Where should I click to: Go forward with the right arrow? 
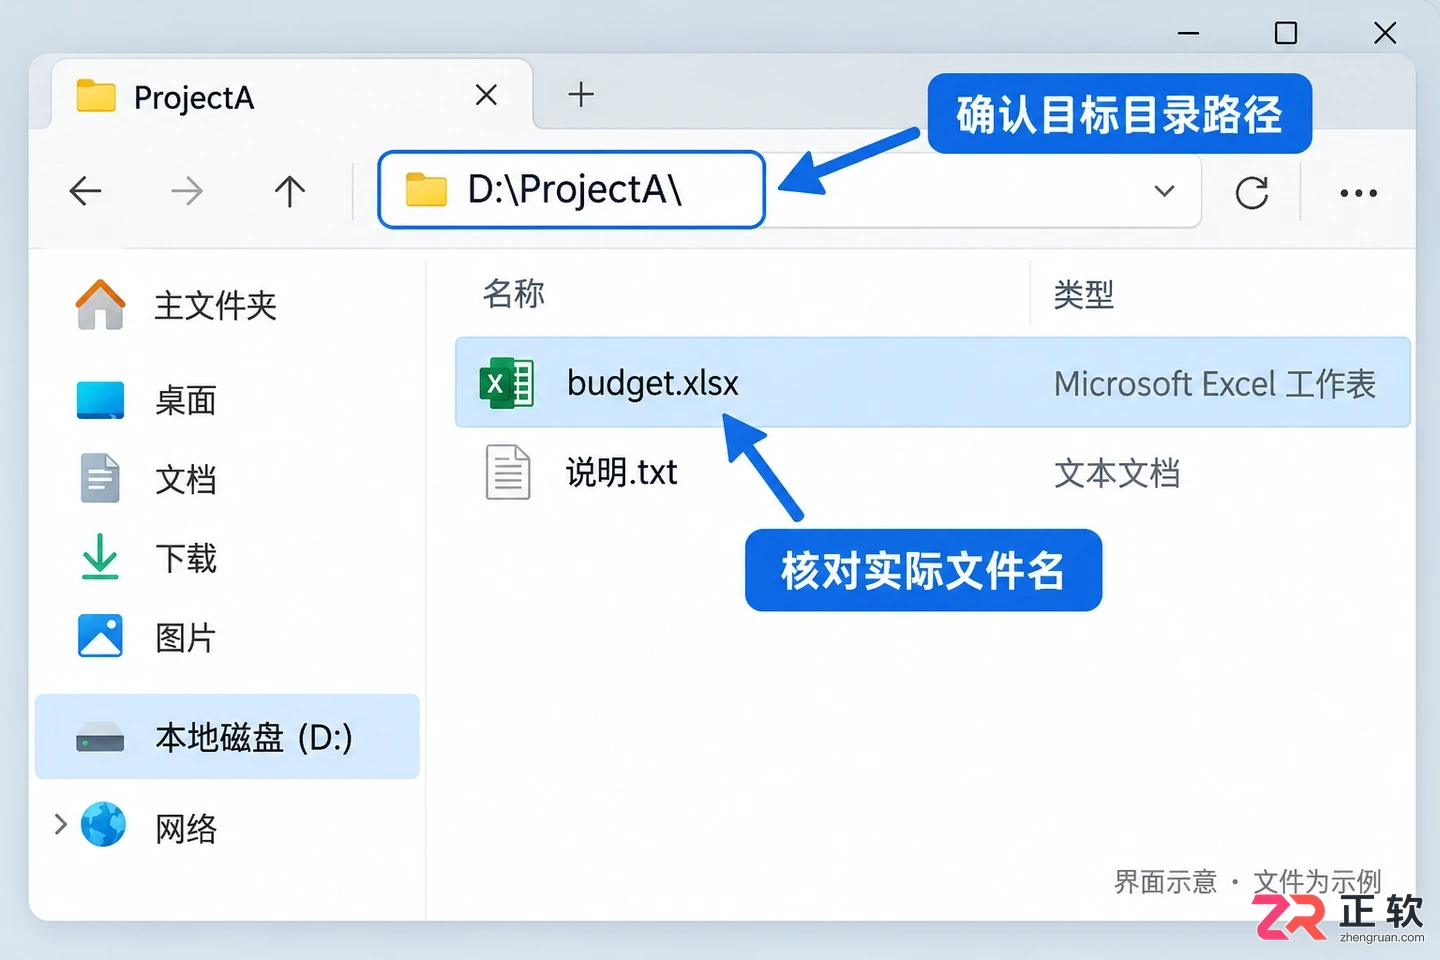[187, 190]
